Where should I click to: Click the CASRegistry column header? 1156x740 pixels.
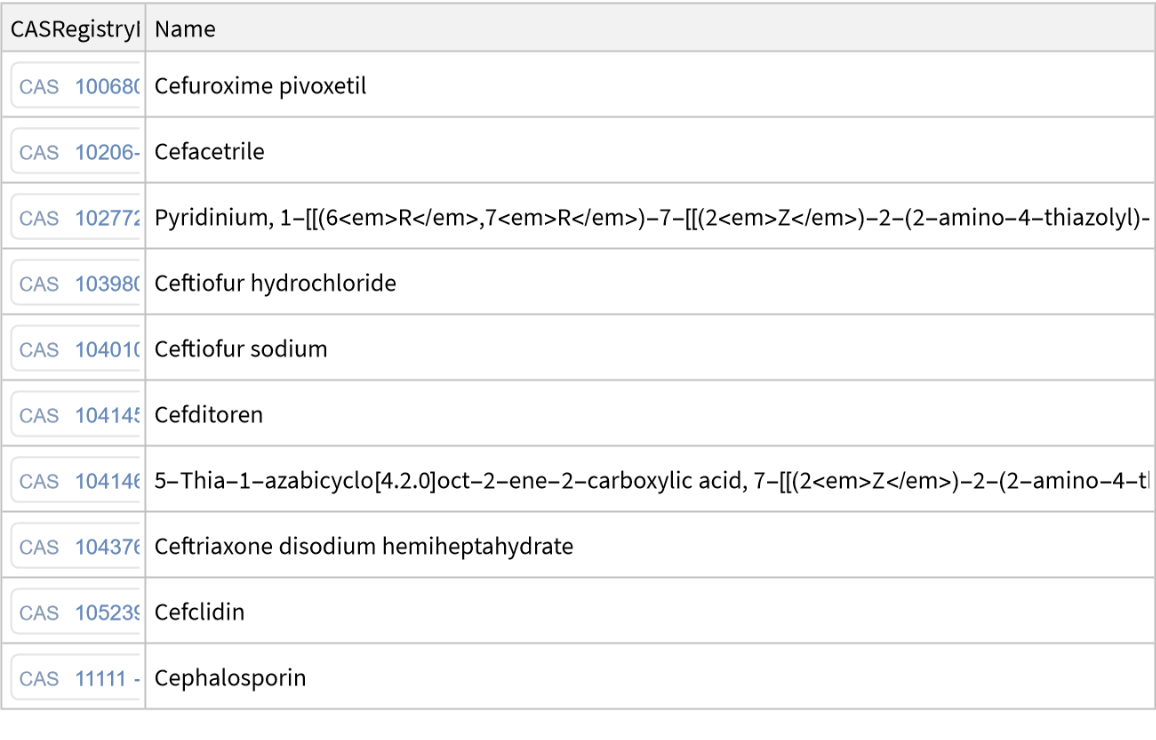pyautogui.click(x=73, y=30)
